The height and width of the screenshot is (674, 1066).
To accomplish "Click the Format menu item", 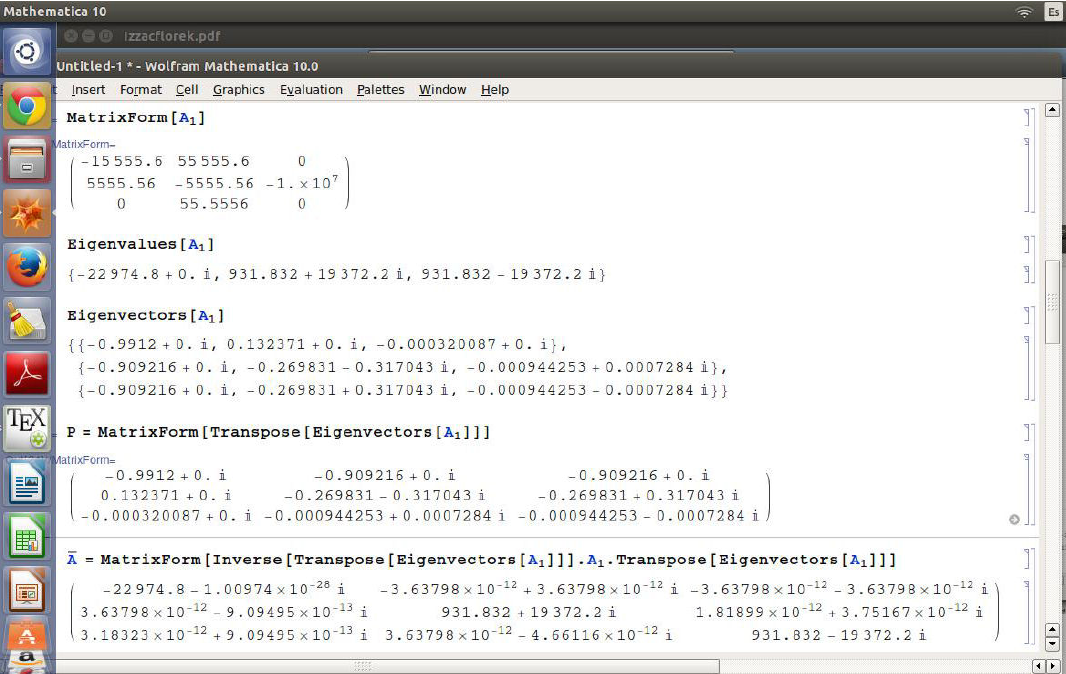I will pyautogui.click(x=140, y=89).
